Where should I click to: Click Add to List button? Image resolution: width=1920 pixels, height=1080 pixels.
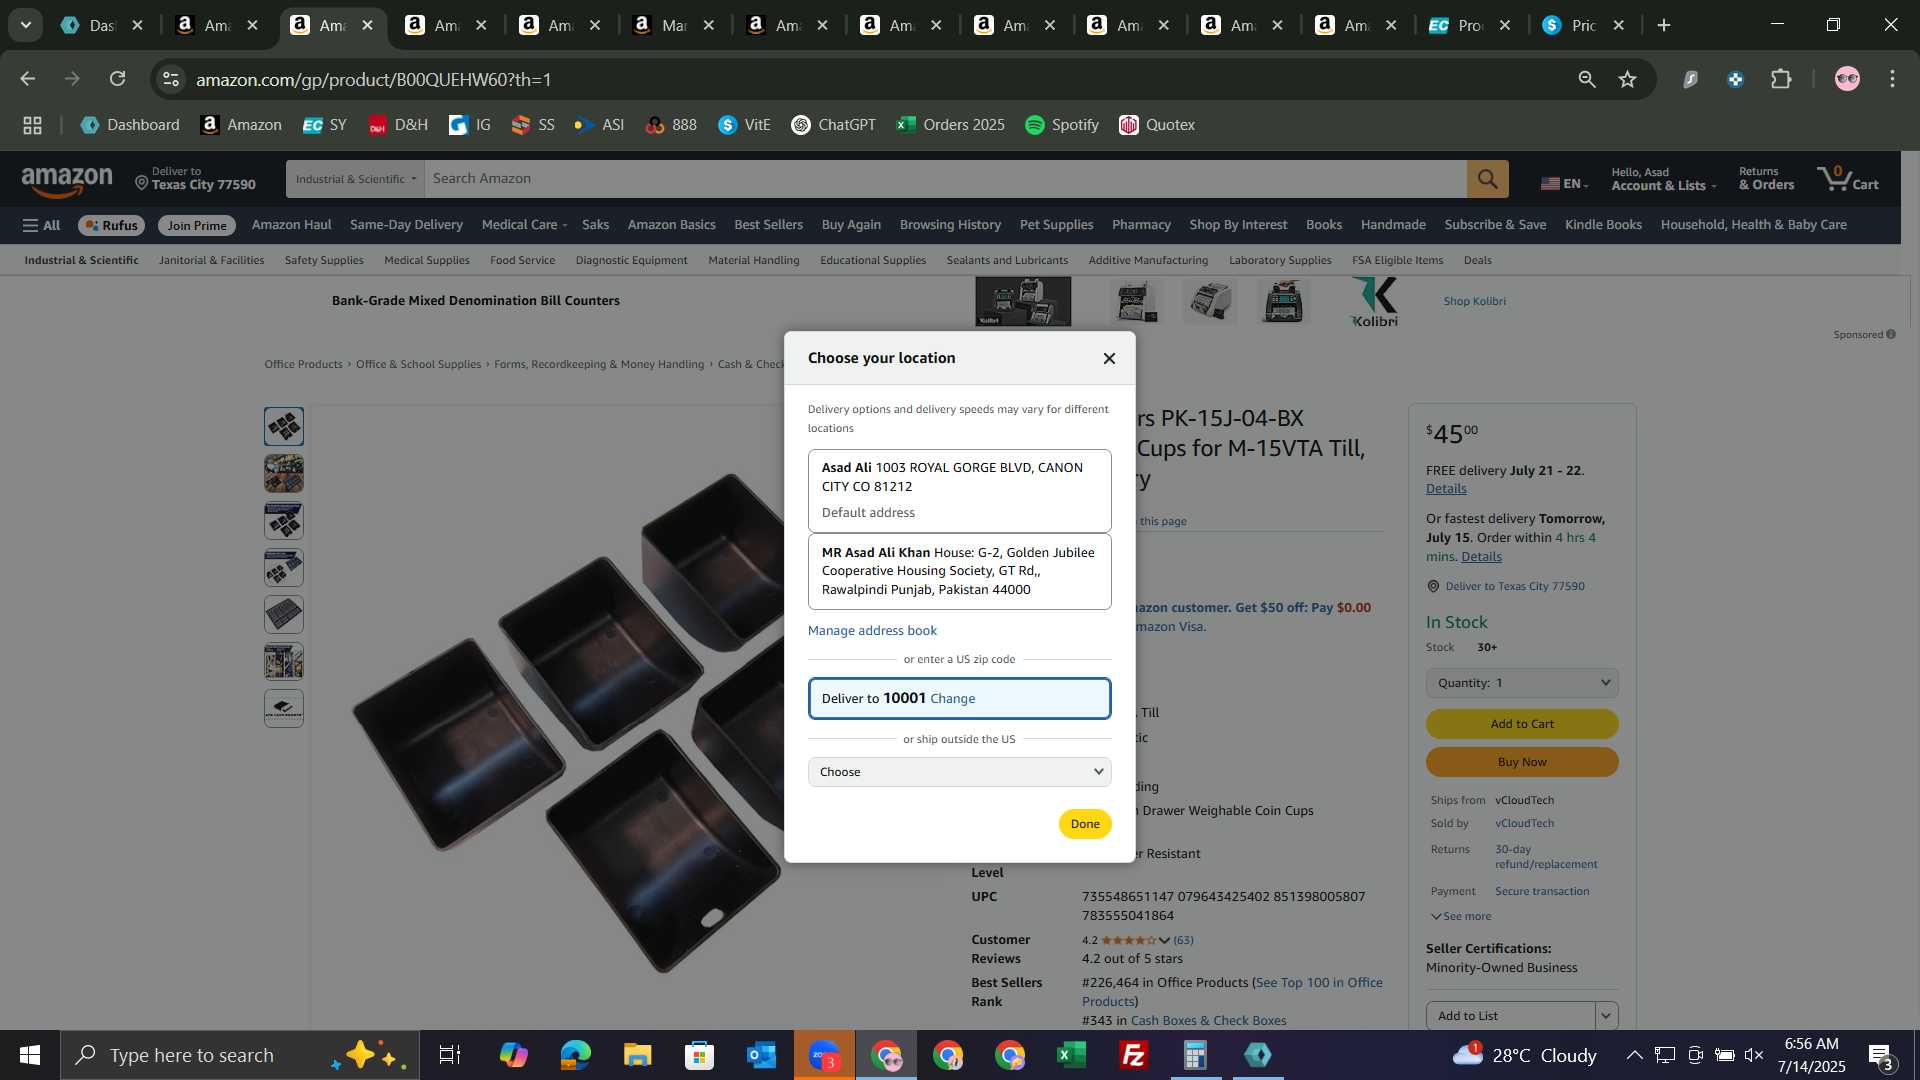point(1510,1016)
